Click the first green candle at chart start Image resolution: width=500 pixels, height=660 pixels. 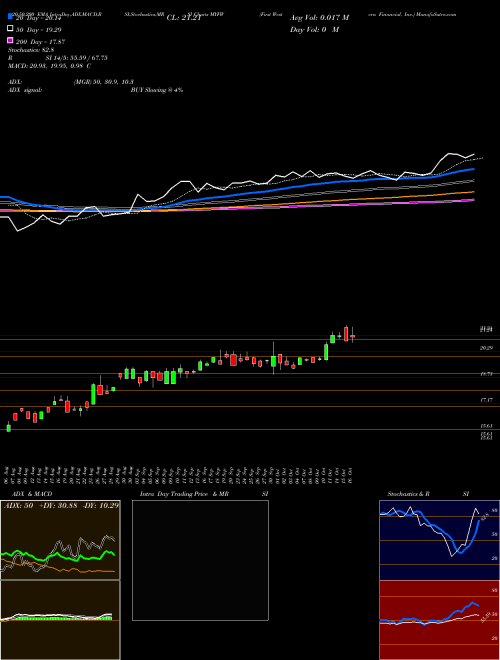click(x=8, y=428)
